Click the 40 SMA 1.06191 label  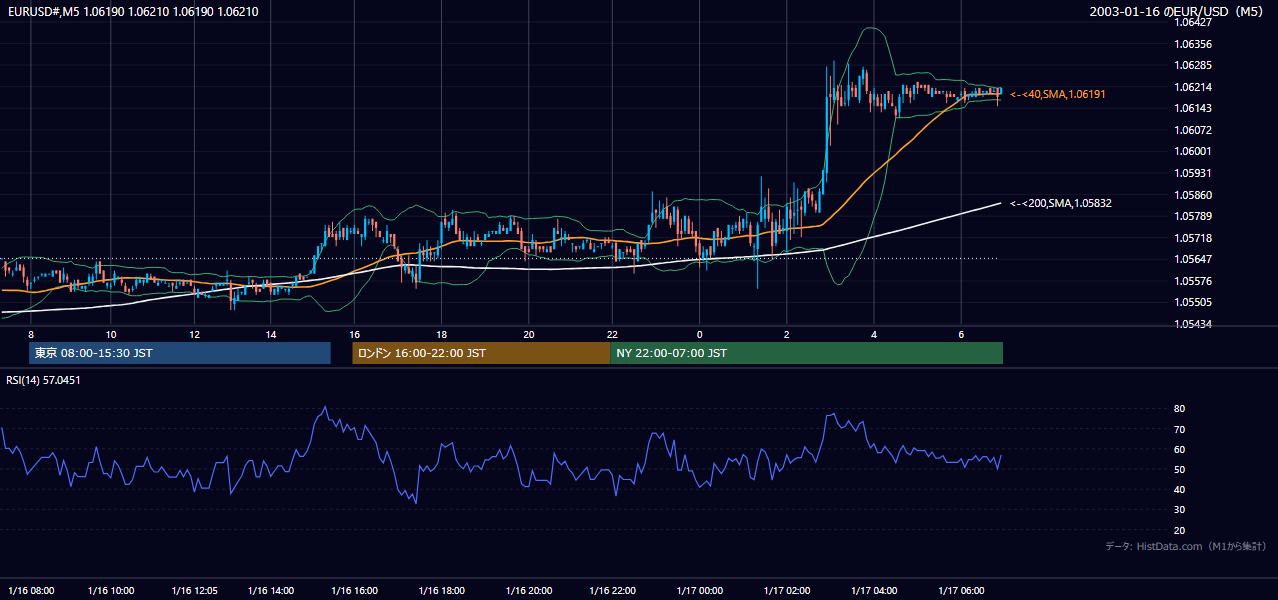click(x=1058, y=94)
